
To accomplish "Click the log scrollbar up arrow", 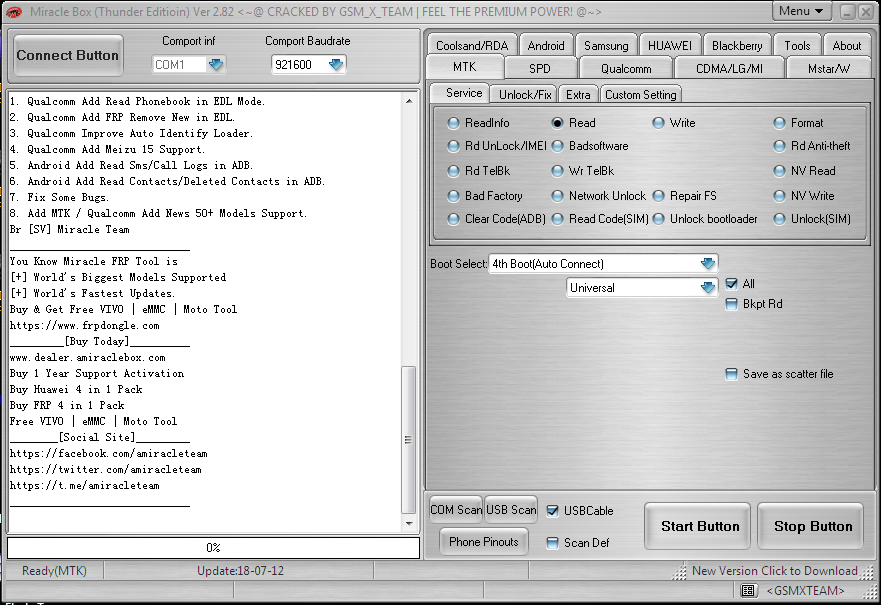I will 409,101.
